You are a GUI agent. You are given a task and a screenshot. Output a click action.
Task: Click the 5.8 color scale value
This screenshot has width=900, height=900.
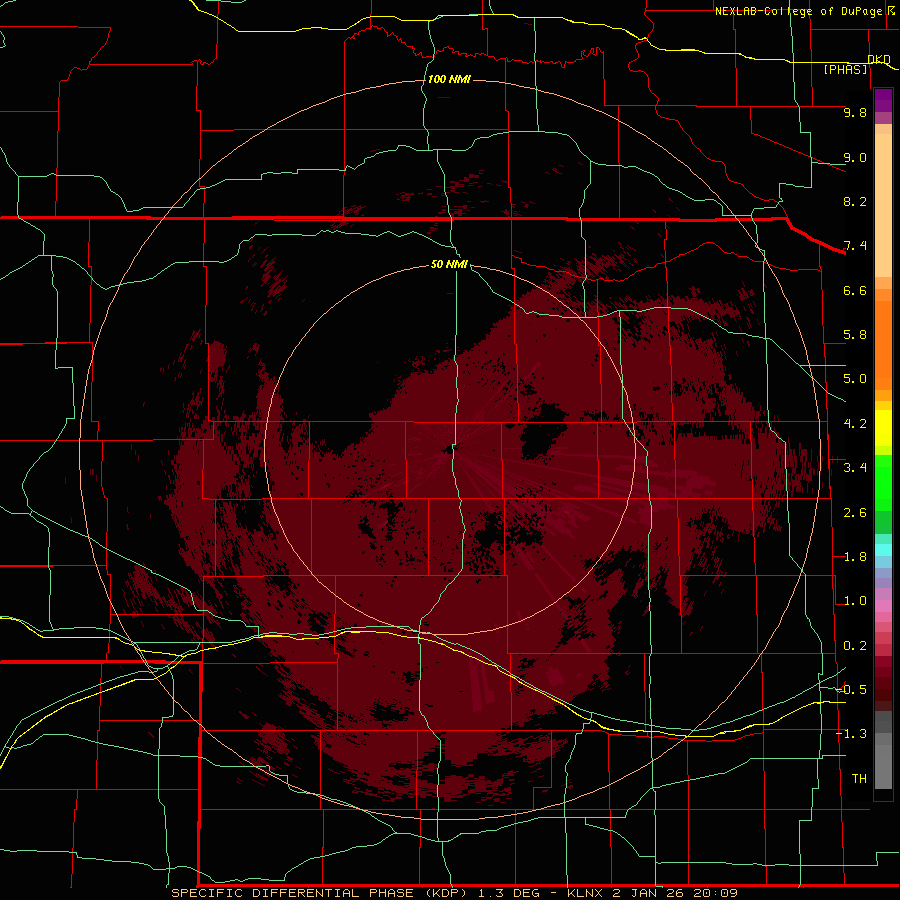[855, 335]
